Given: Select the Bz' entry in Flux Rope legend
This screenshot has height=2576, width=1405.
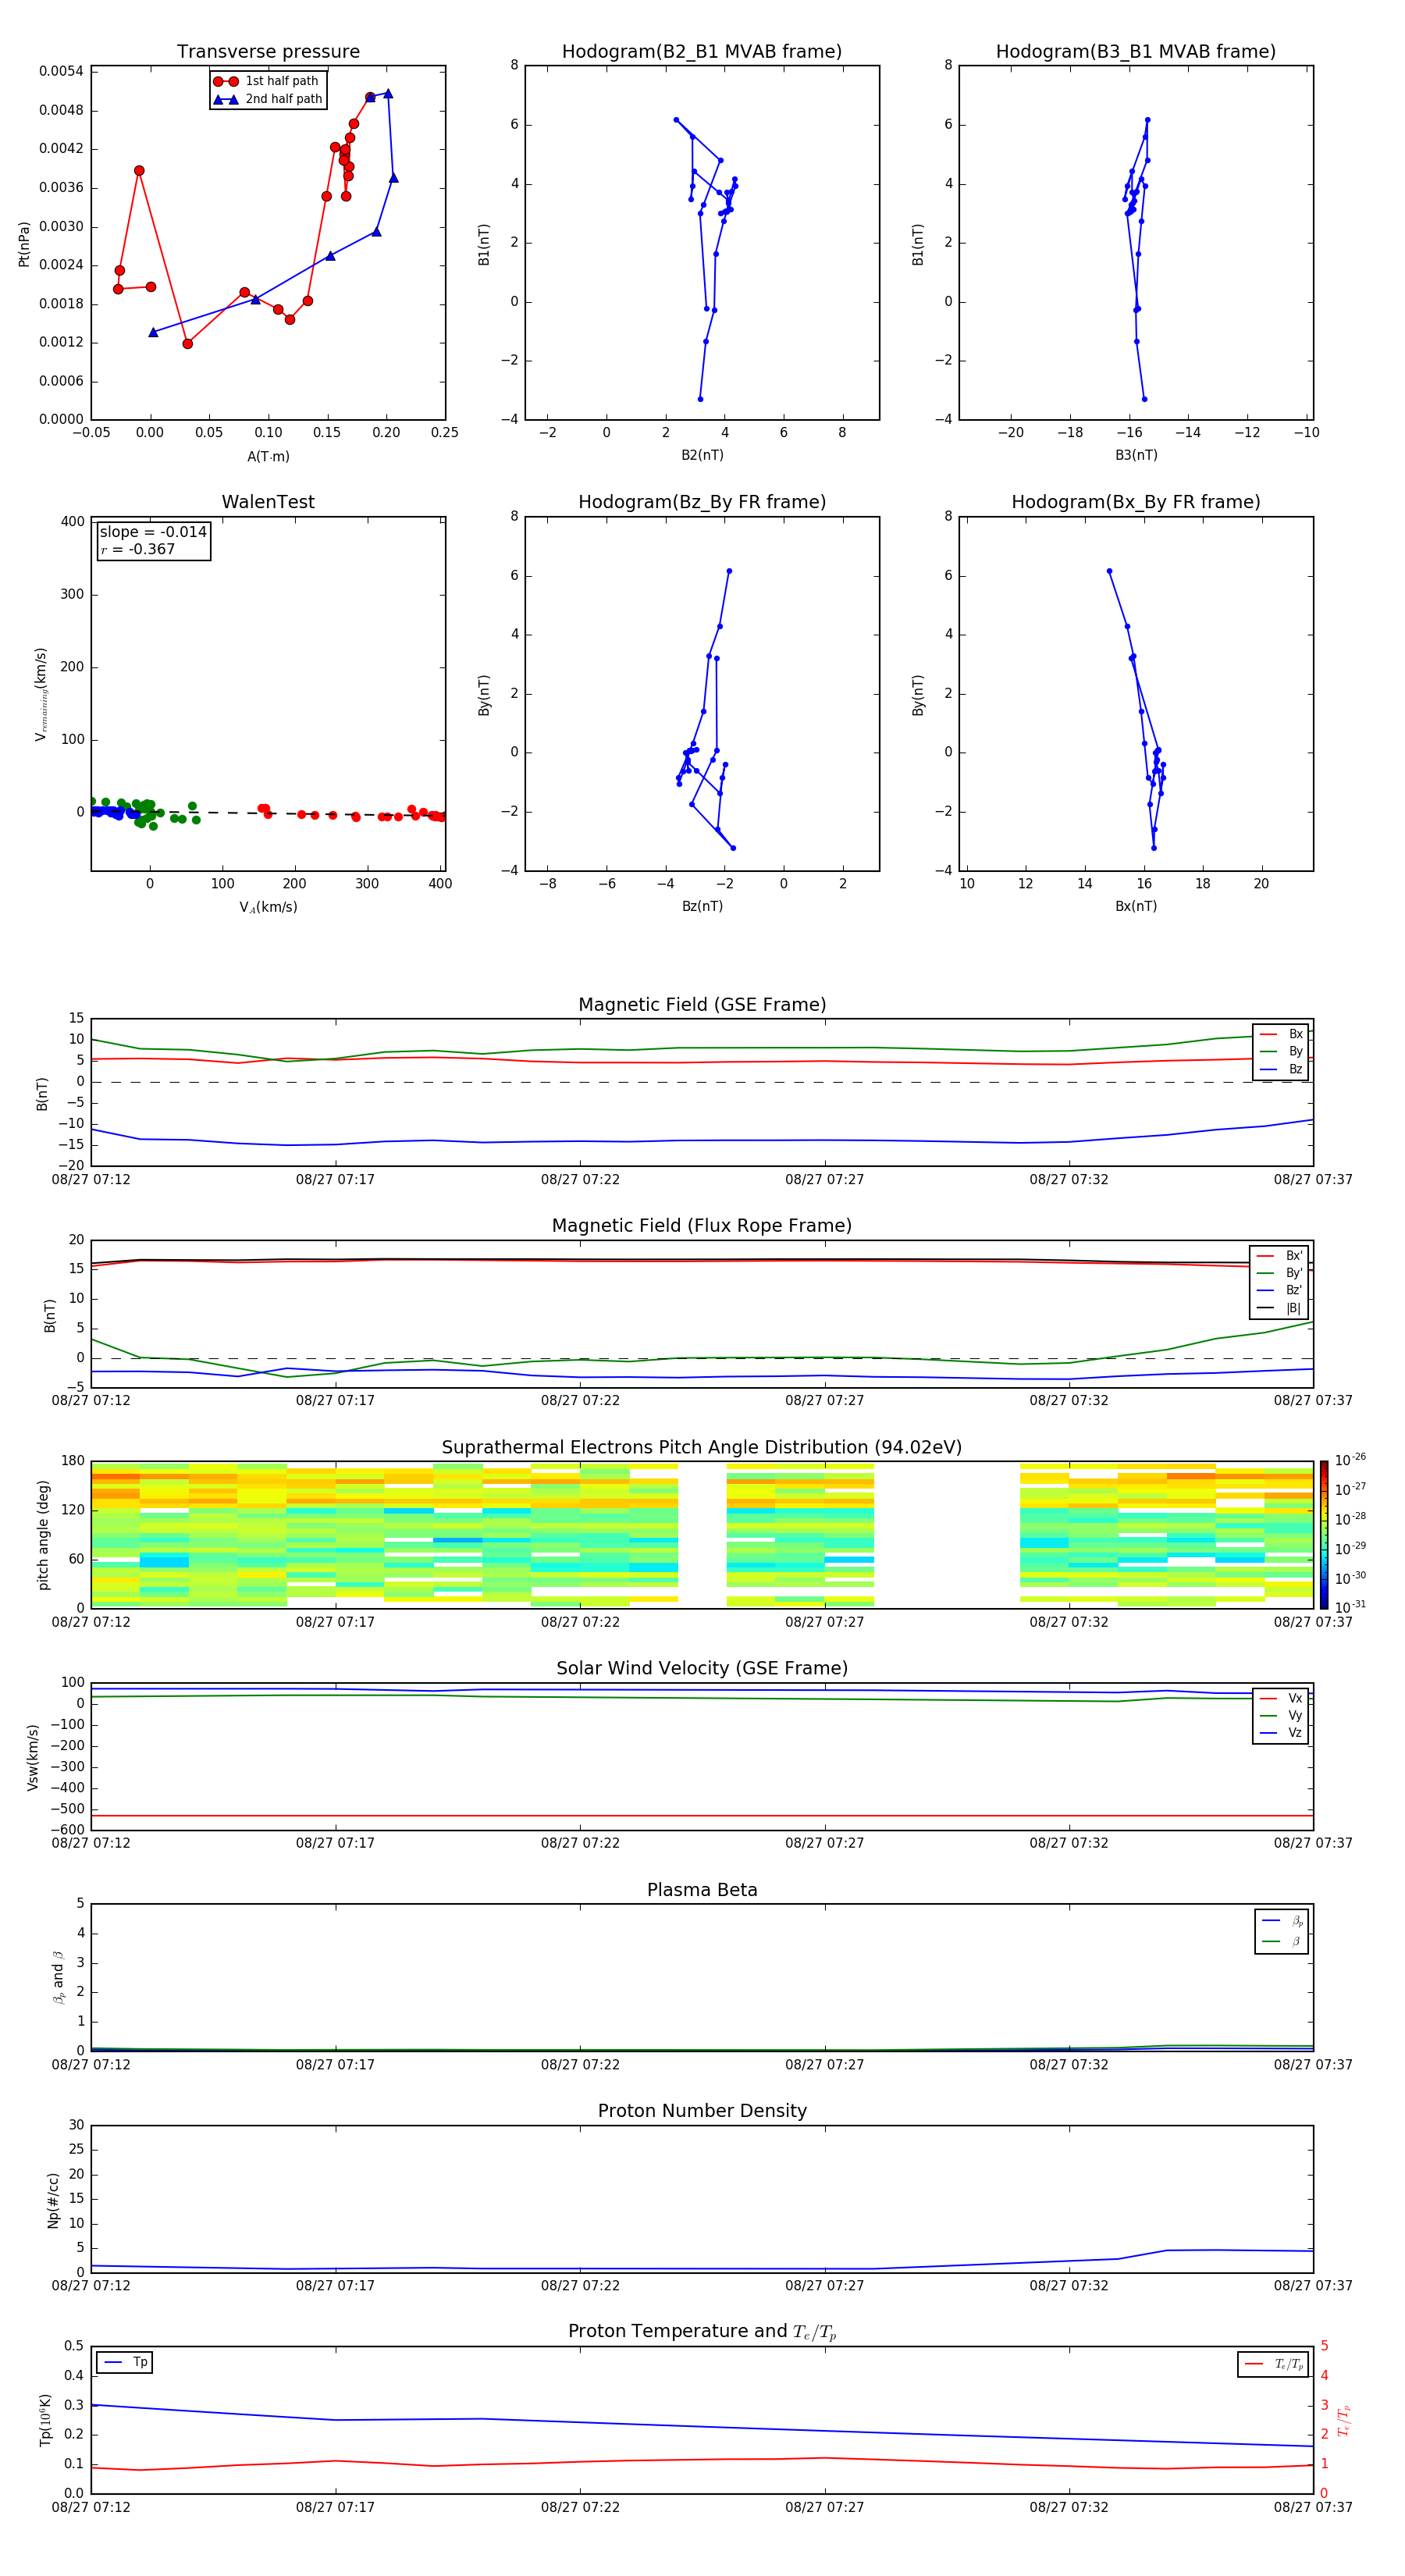Looking at the screenshot, I should [1279, 1290].
